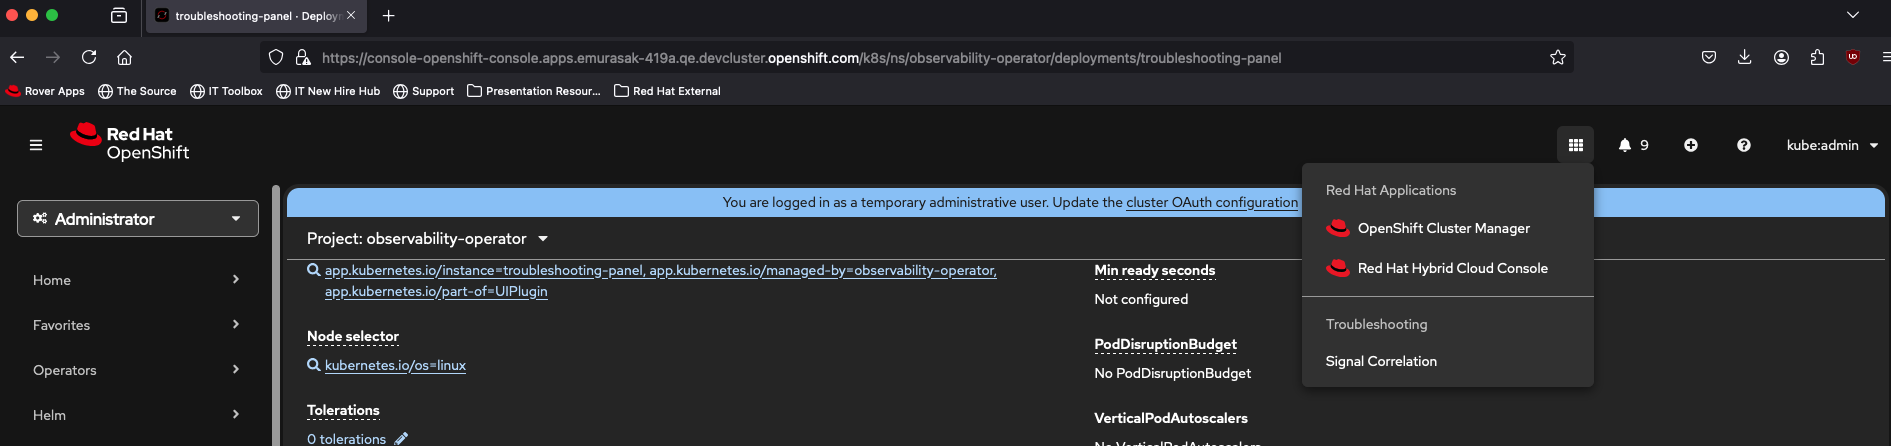Follow the kubernetes.io/os=linux node selector link
This screenshot has width=1891, height=446.
[395, 365]
